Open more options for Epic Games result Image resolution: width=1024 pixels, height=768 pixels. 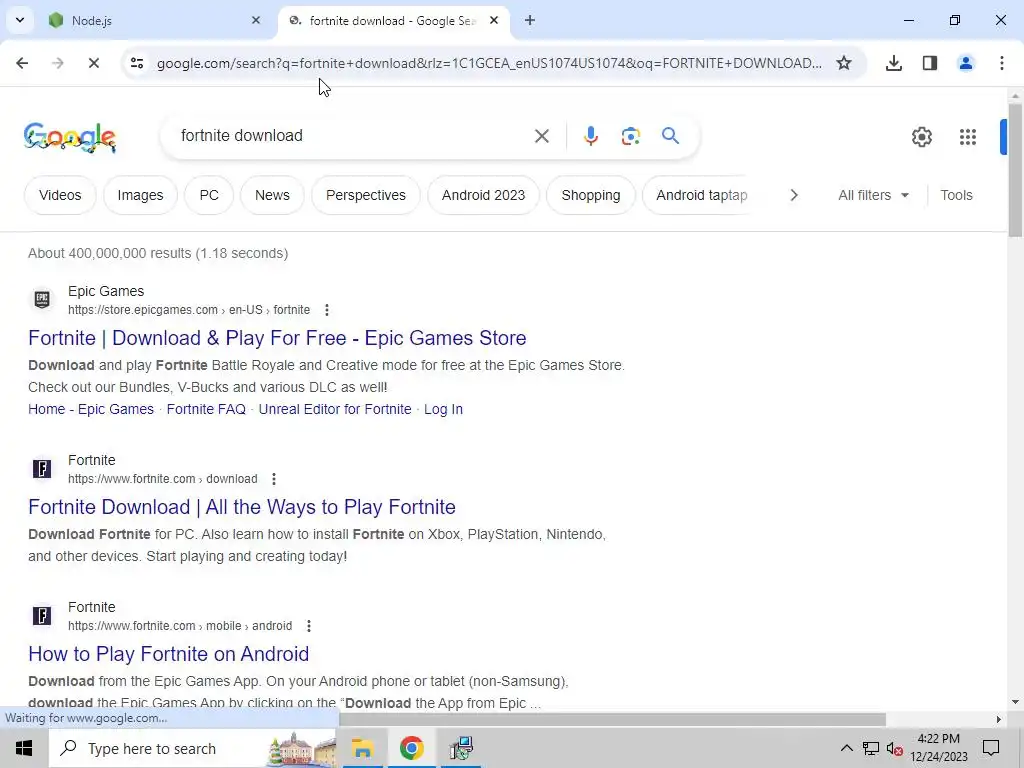tap(327, 310)
